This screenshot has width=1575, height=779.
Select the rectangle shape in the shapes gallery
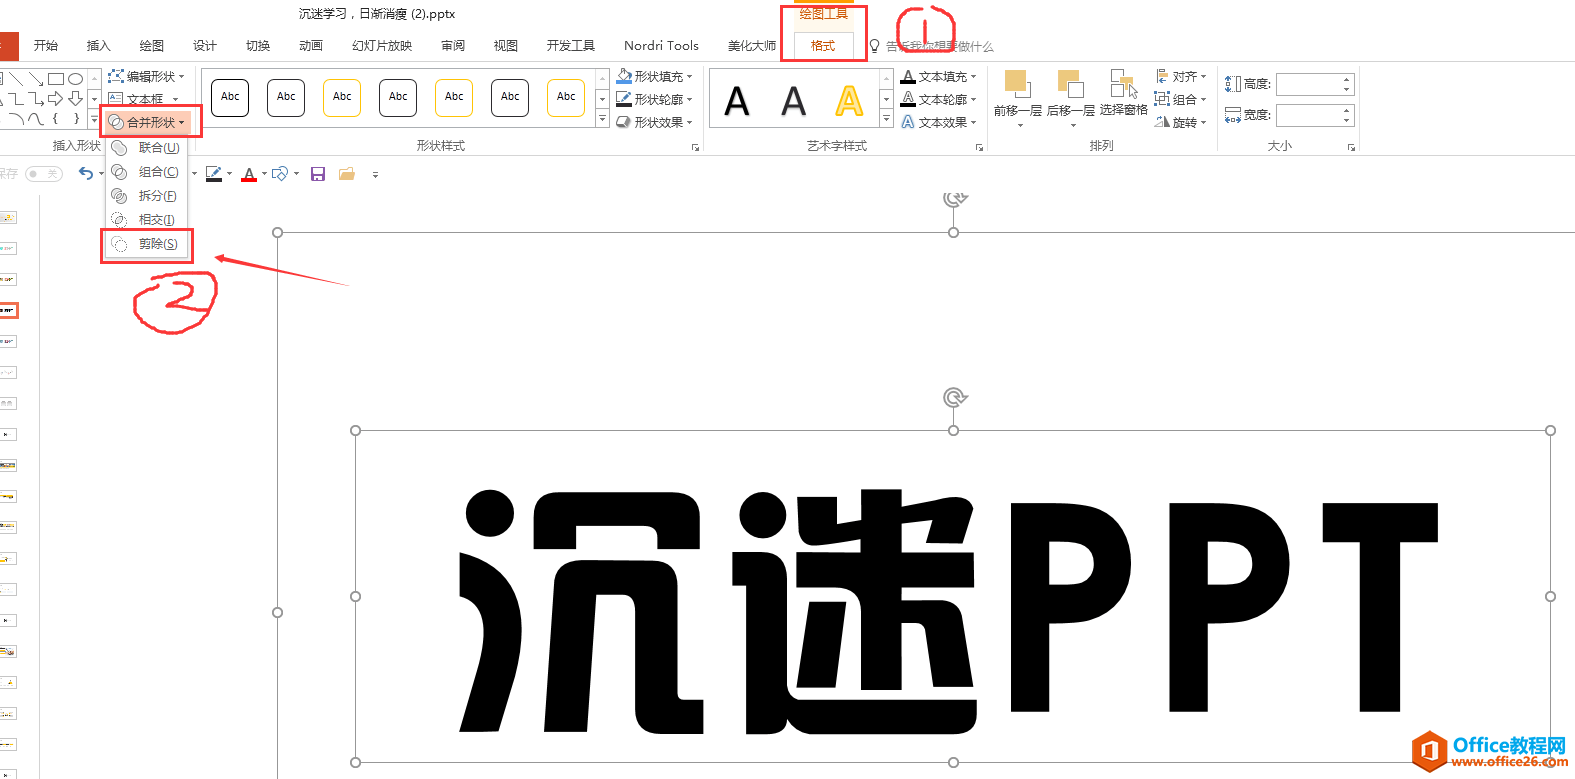[x=56, y=78]
